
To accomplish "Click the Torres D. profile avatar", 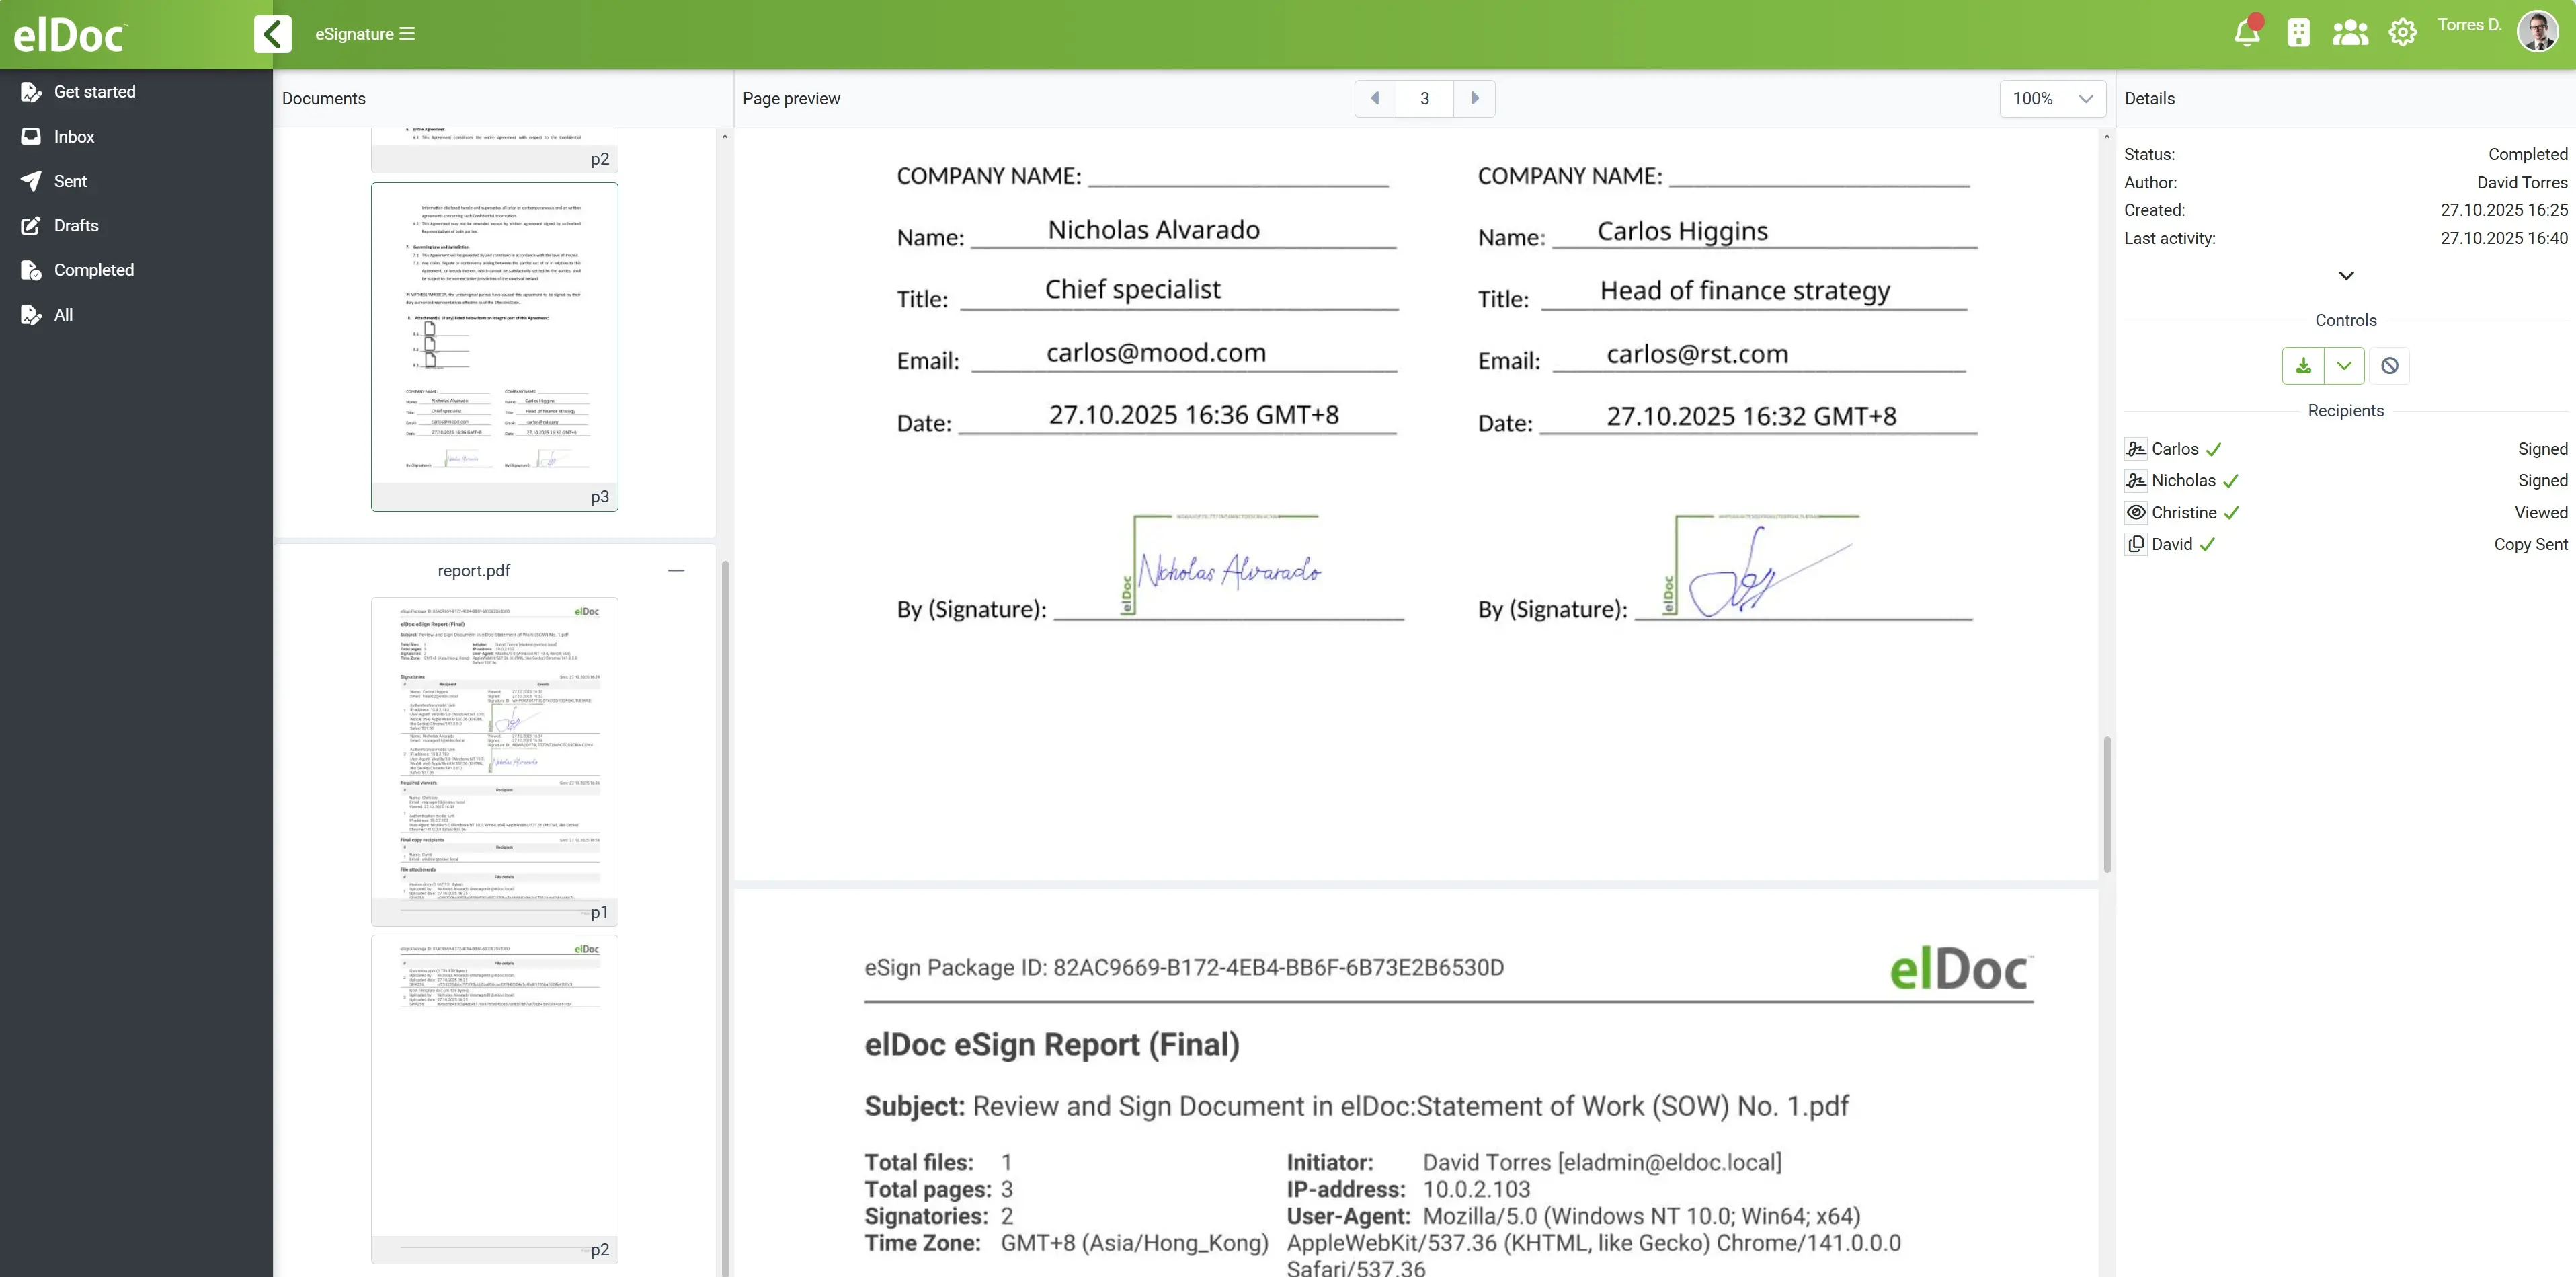I will (x=2536, y=32).
